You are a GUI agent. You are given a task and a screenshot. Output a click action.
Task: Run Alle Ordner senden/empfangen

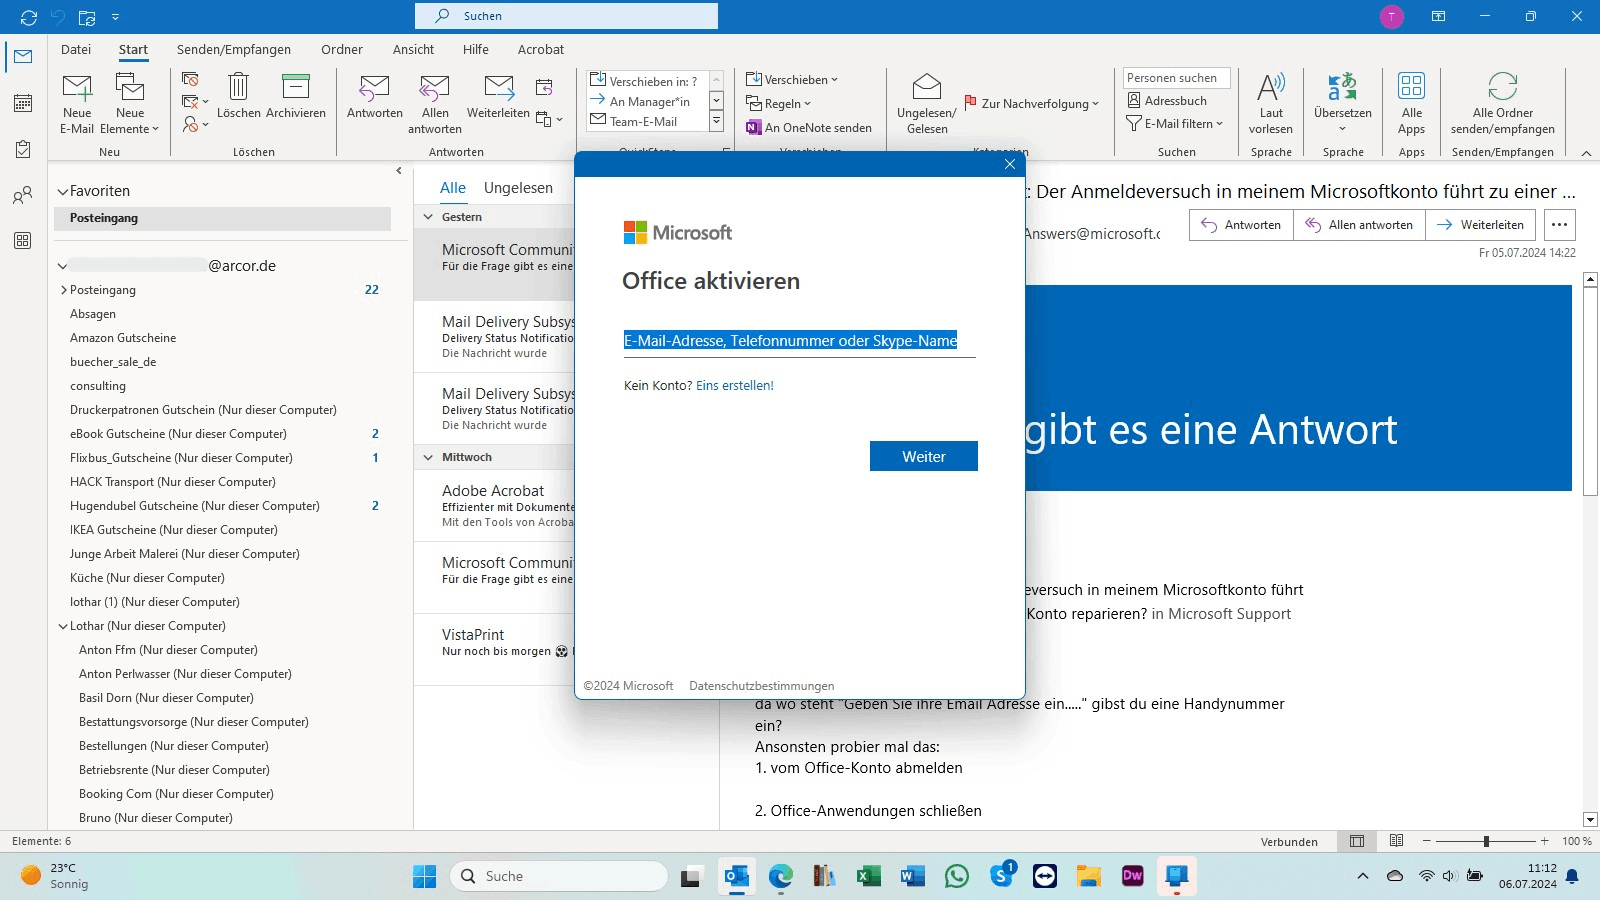coord(1503,103)
